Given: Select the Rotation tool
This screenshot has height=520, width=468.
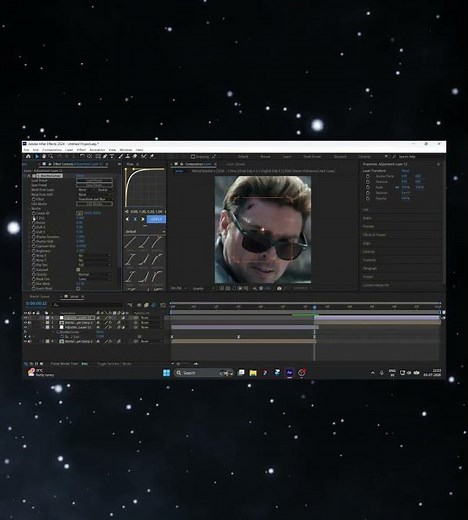Looking at the screenshot, I should [x=82, y=156].
